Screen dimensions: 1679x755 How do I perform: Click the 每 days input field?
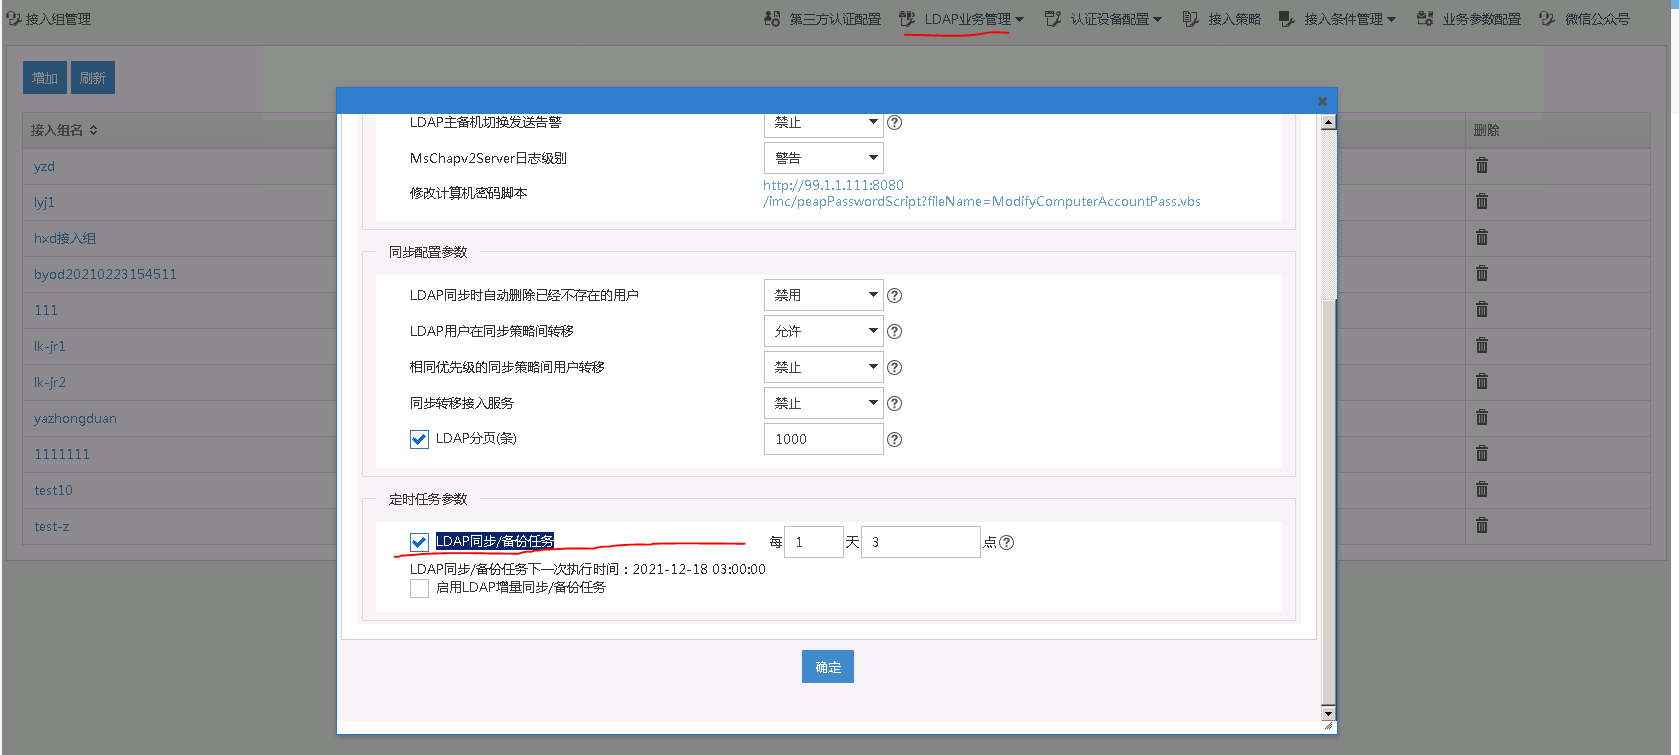click(x=814, y=542)
